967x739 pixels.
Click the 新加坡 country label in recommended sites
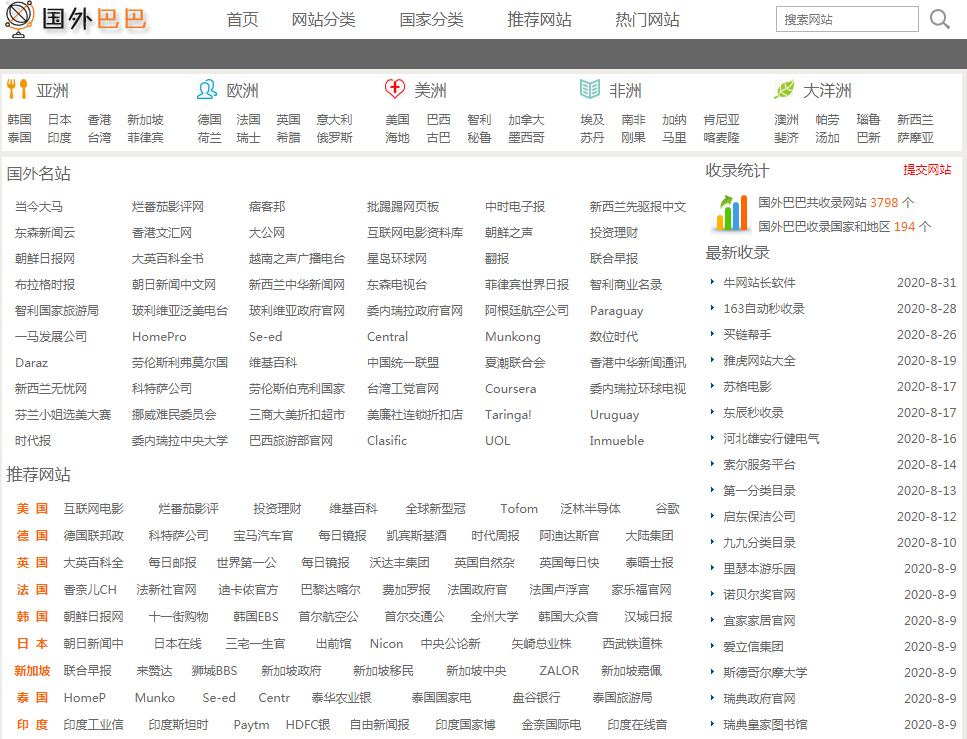[x=31, y=671]
